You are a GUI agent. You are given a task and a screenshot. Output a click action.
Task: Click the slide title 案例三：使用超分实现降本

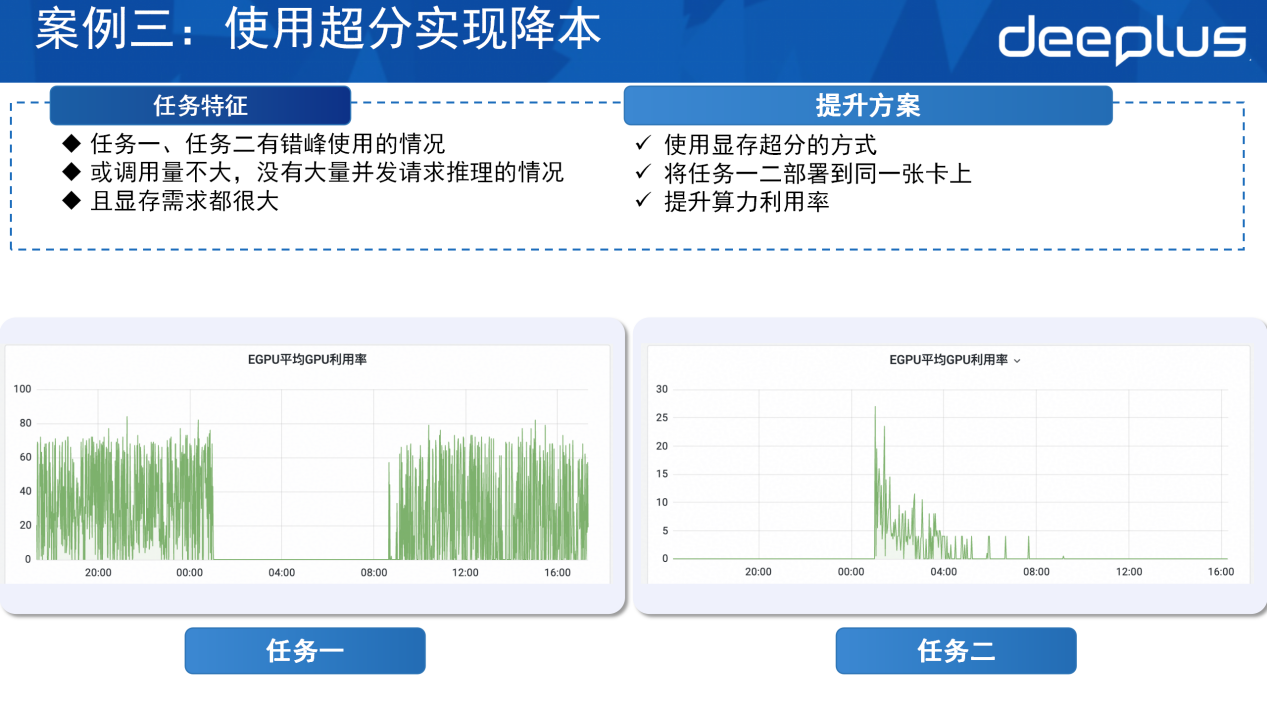[318, 30]
